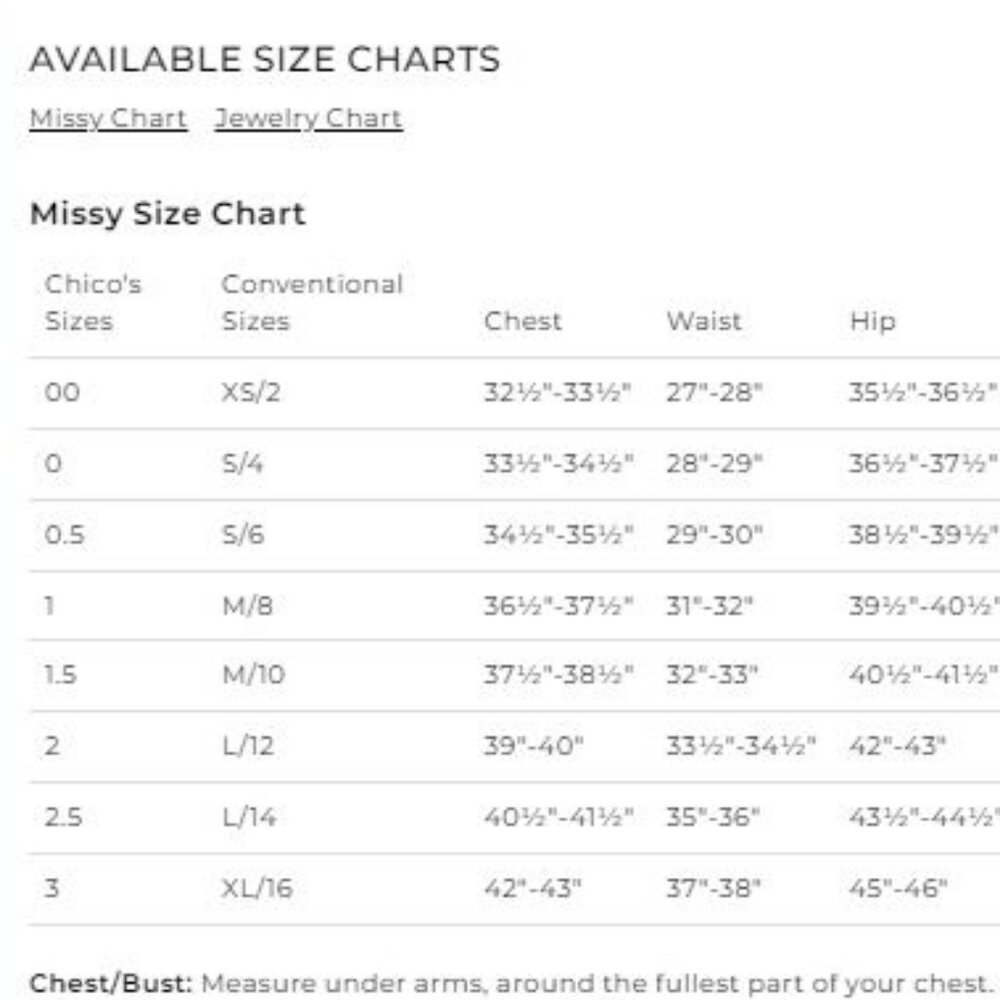Open the Missy Chart link
1000x1000 pixels.
[108, 119]
